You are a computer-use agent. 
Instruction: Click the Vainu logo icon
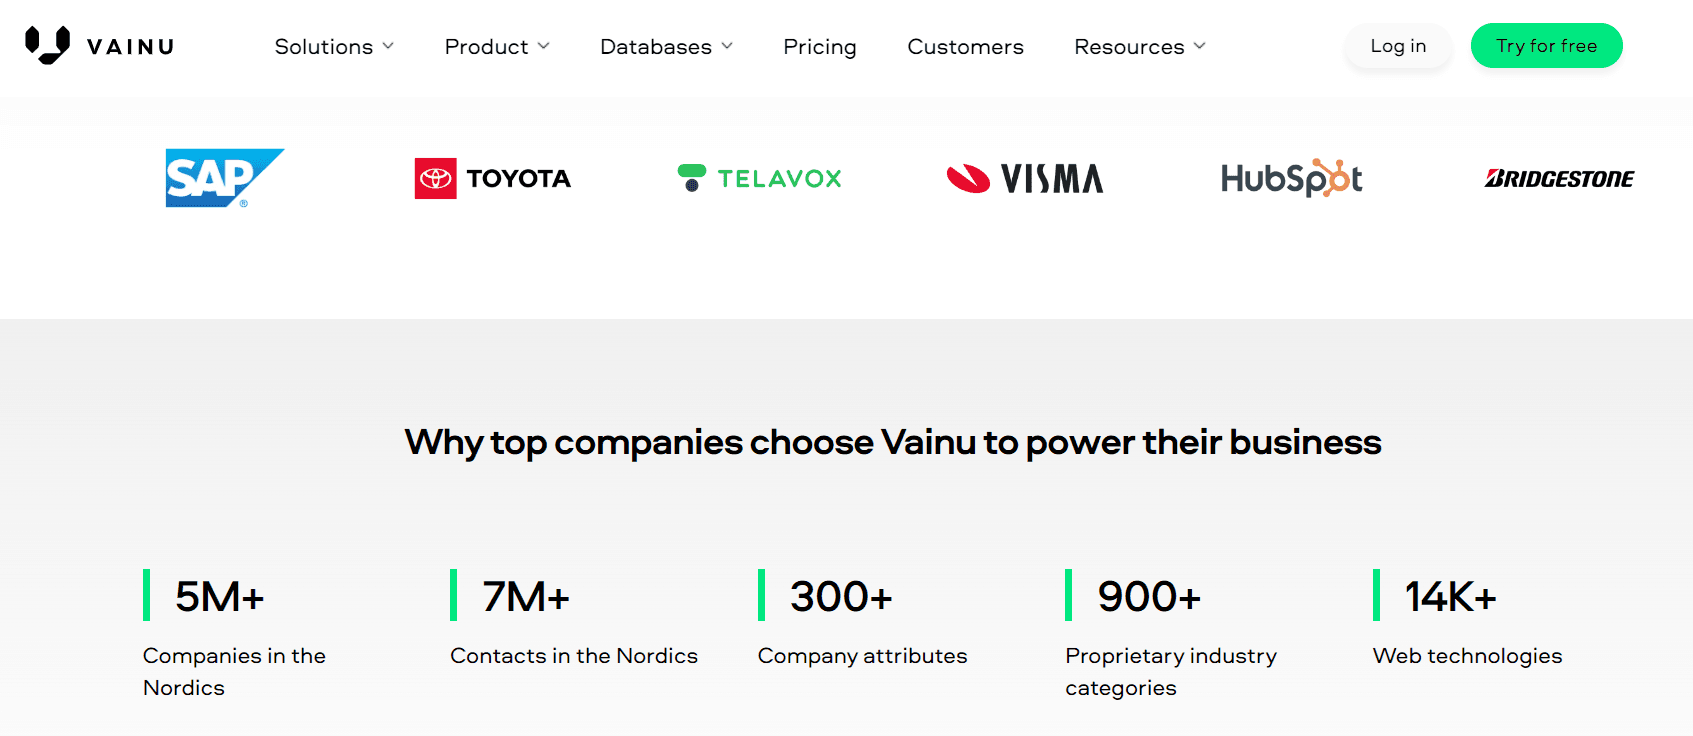47,45
